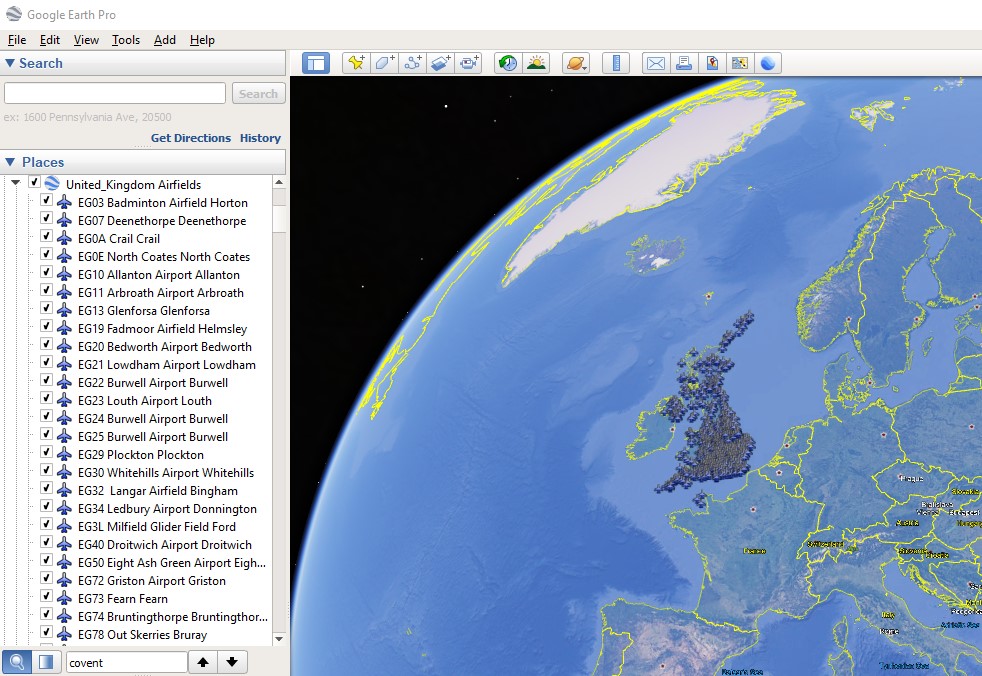Disable the EG29 Plockton Plockton placemark

click(x=46, y=454)
